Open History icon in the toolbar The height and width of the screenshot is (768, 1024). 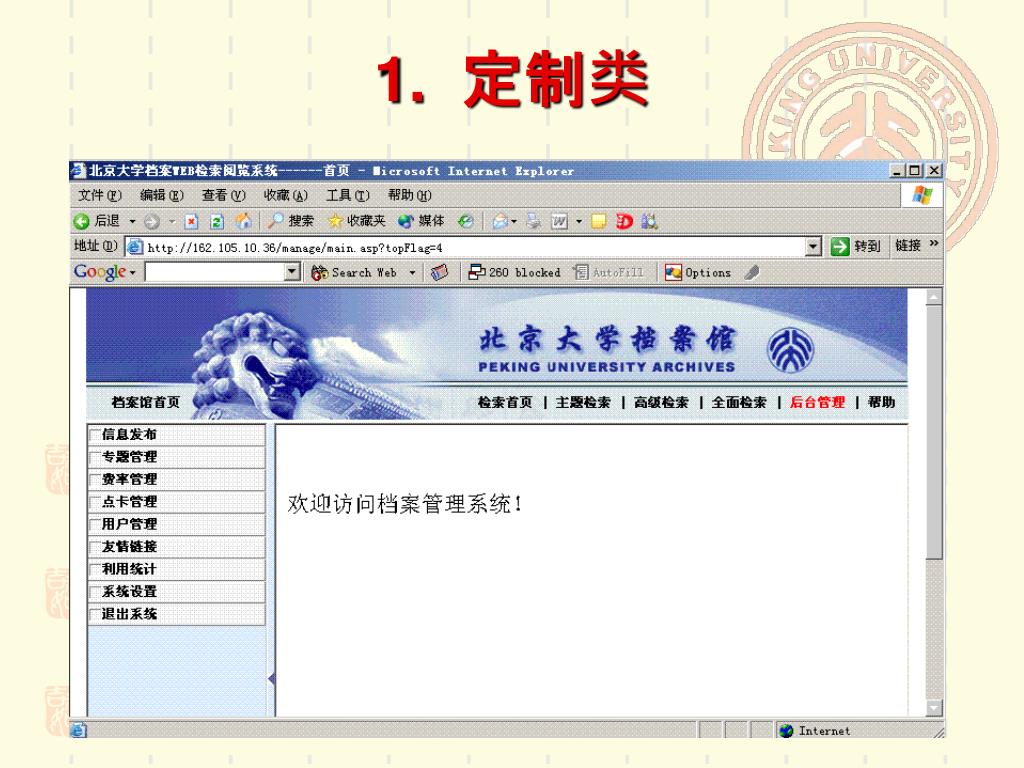[x=465, y=221]
